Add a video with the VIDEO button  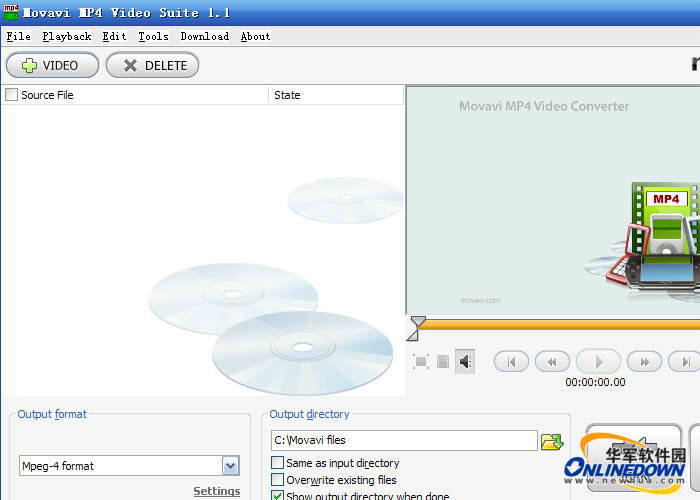[52, 66]
